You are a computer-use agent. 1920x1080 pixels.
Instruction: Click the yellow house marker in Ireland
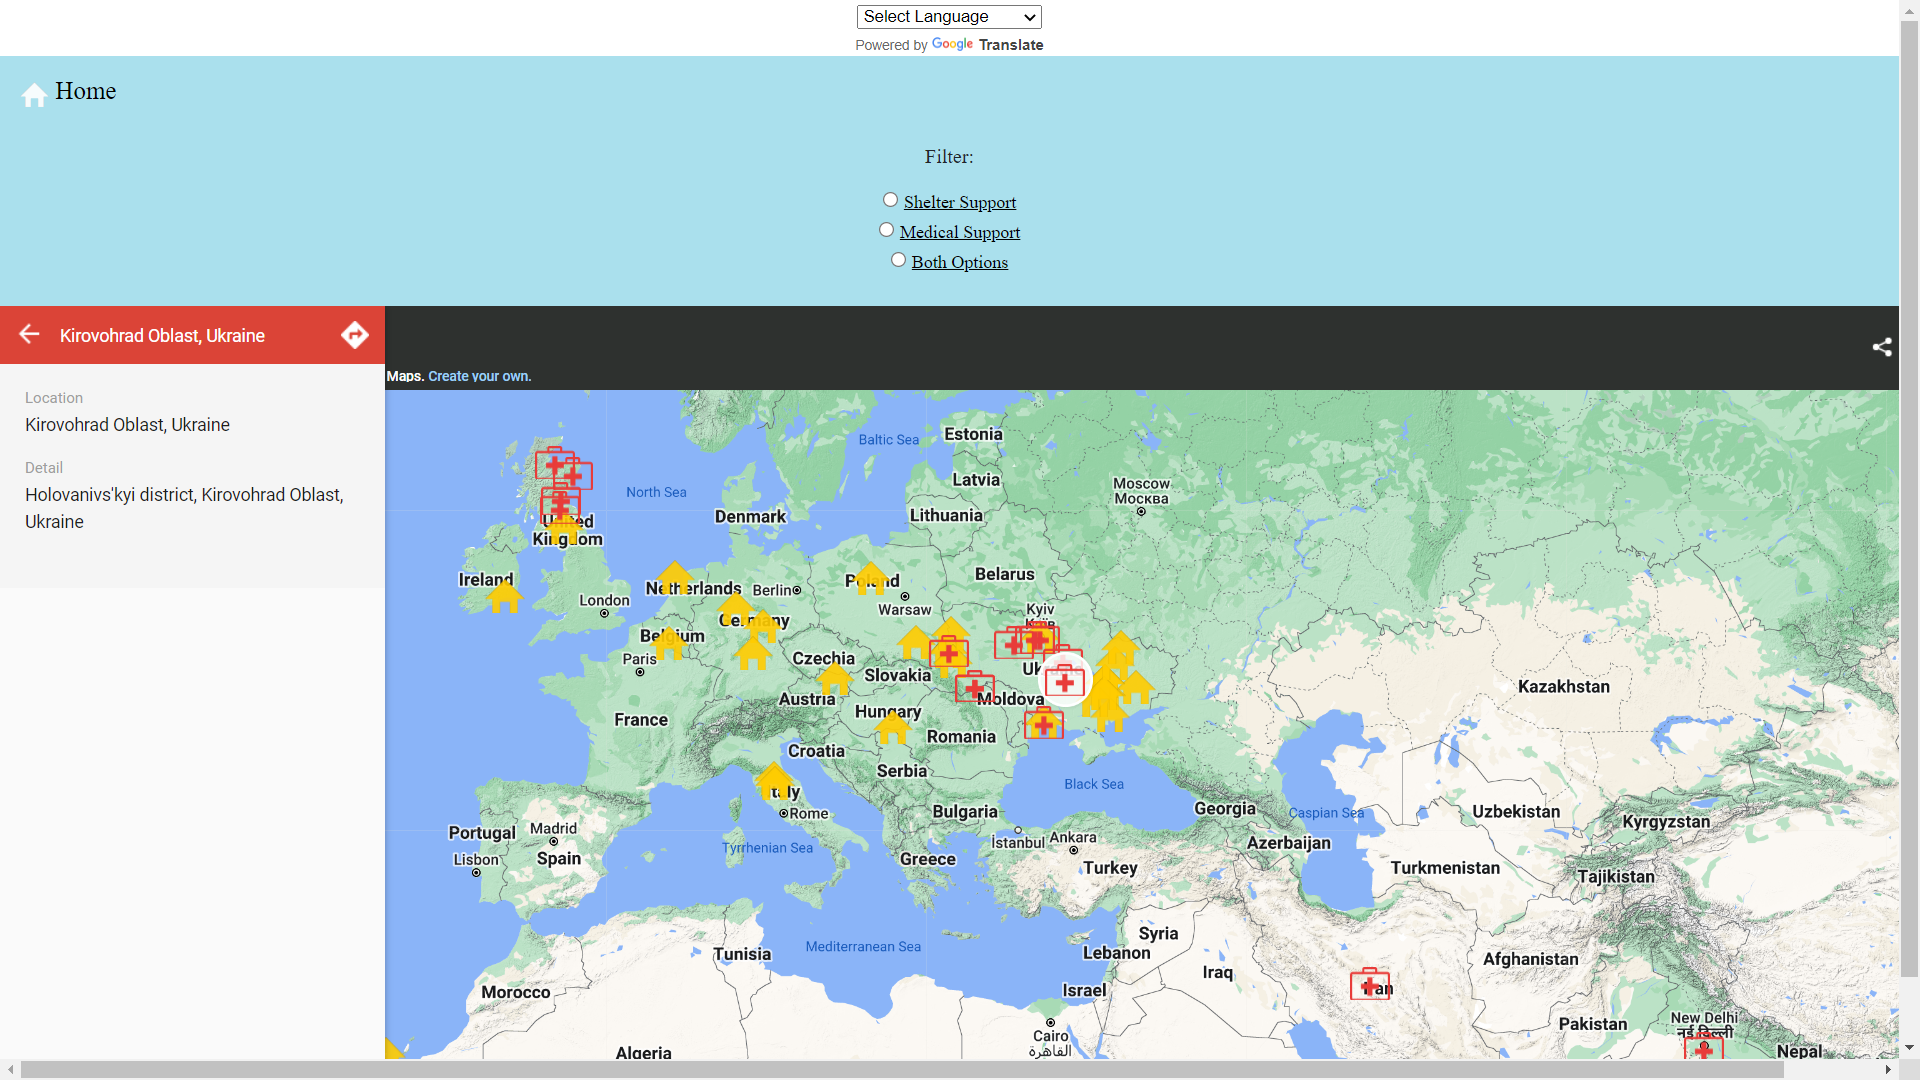504,597
